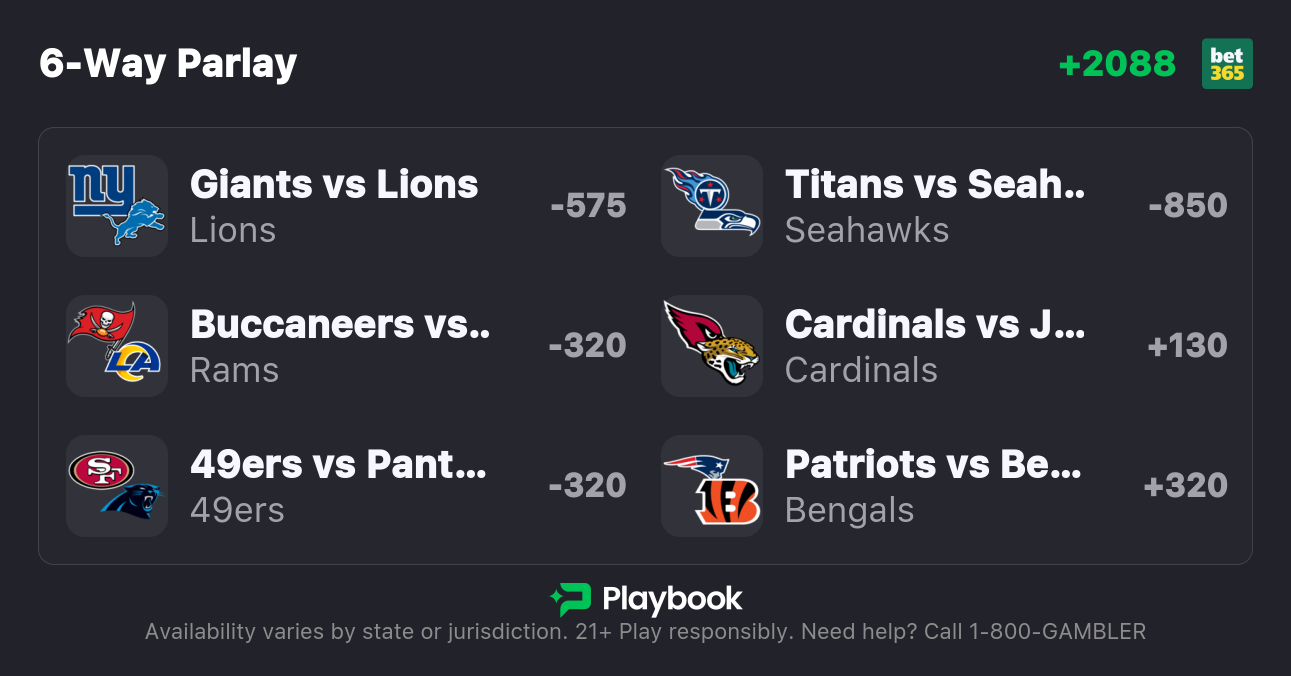Select the +320 Bengals odds
Screen dimensions: 1291x676
pyautogui.click(x=1186, y=486)
